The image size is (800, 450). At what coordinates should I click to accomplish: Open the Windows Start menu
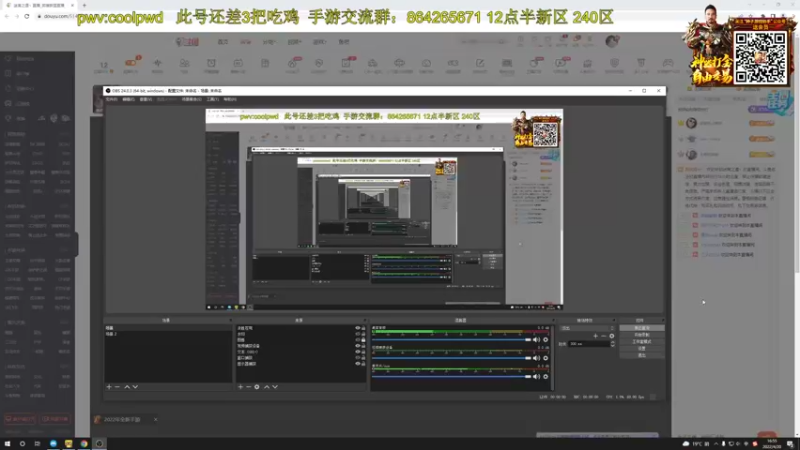coord(7,444)
